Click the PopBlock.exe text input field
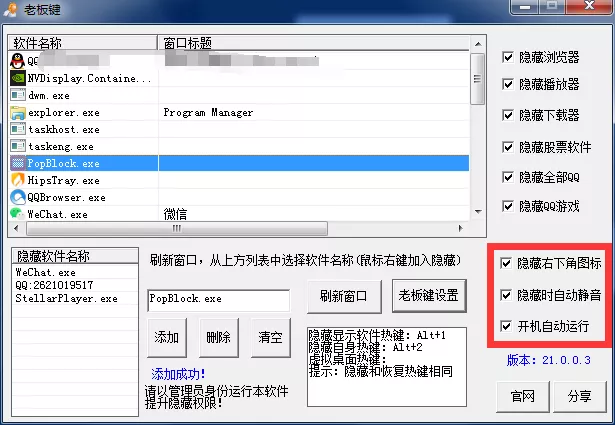615x425 pixels. (218, 300)
